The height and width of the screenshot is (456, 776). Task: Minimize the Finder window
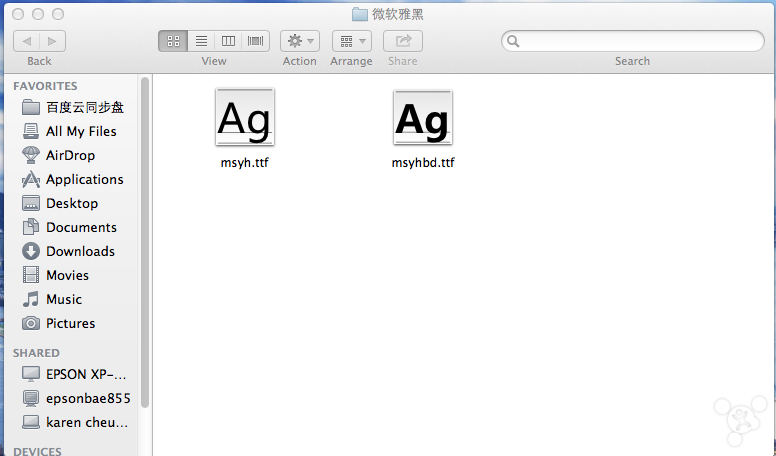tap(38, 14)
